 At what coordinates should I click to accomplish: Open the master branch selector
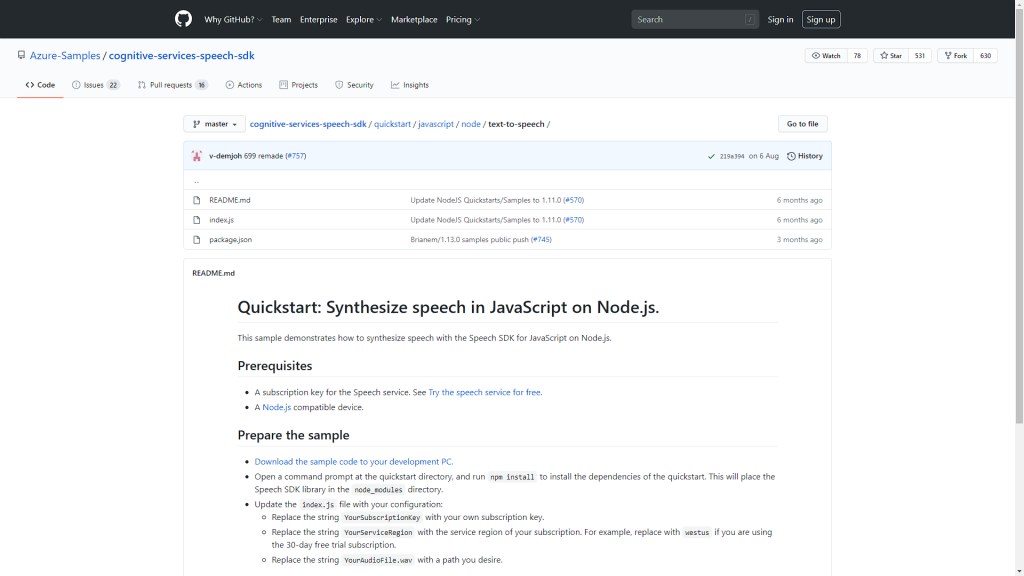point(214,124)
